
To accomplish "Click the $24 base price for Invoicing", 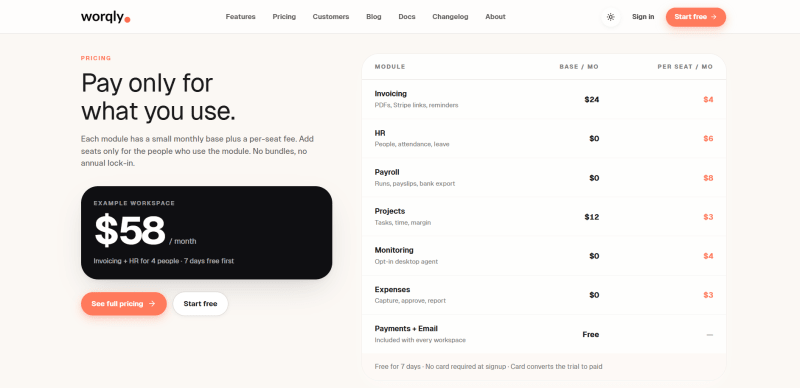I will (592, 100).
